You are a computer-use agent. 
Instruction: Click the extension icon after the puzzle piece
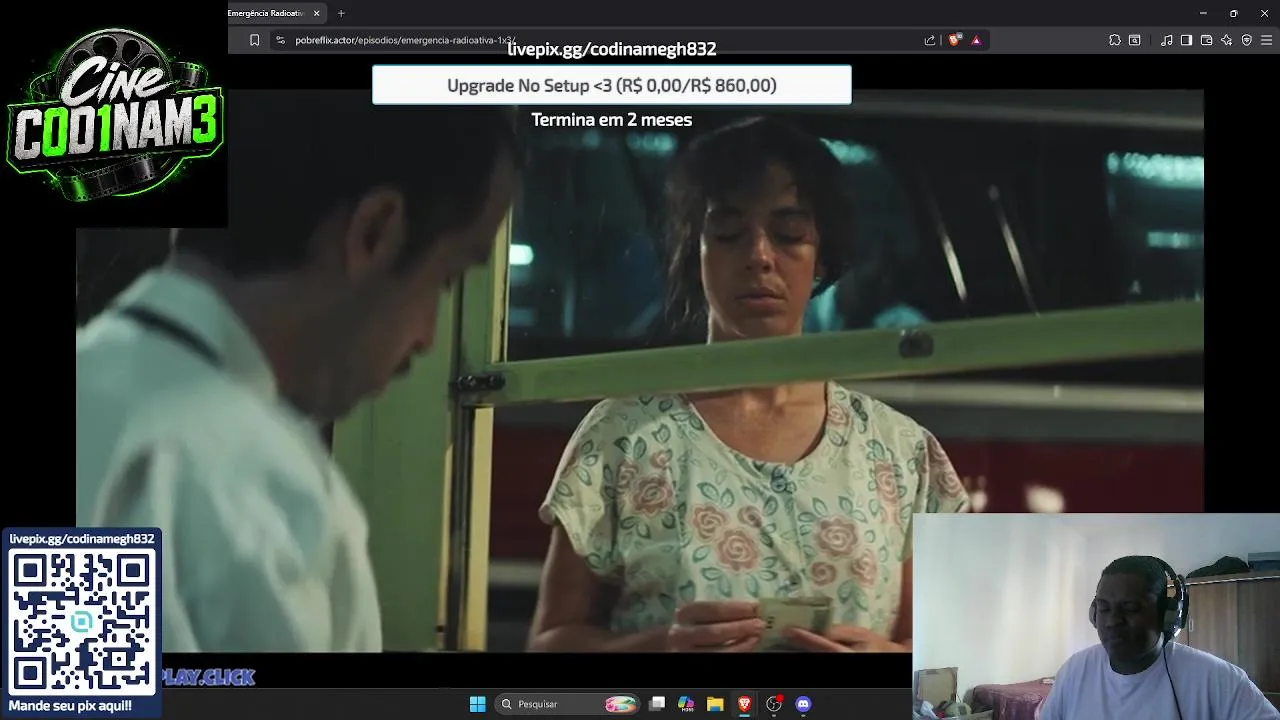click(1134, 40)
